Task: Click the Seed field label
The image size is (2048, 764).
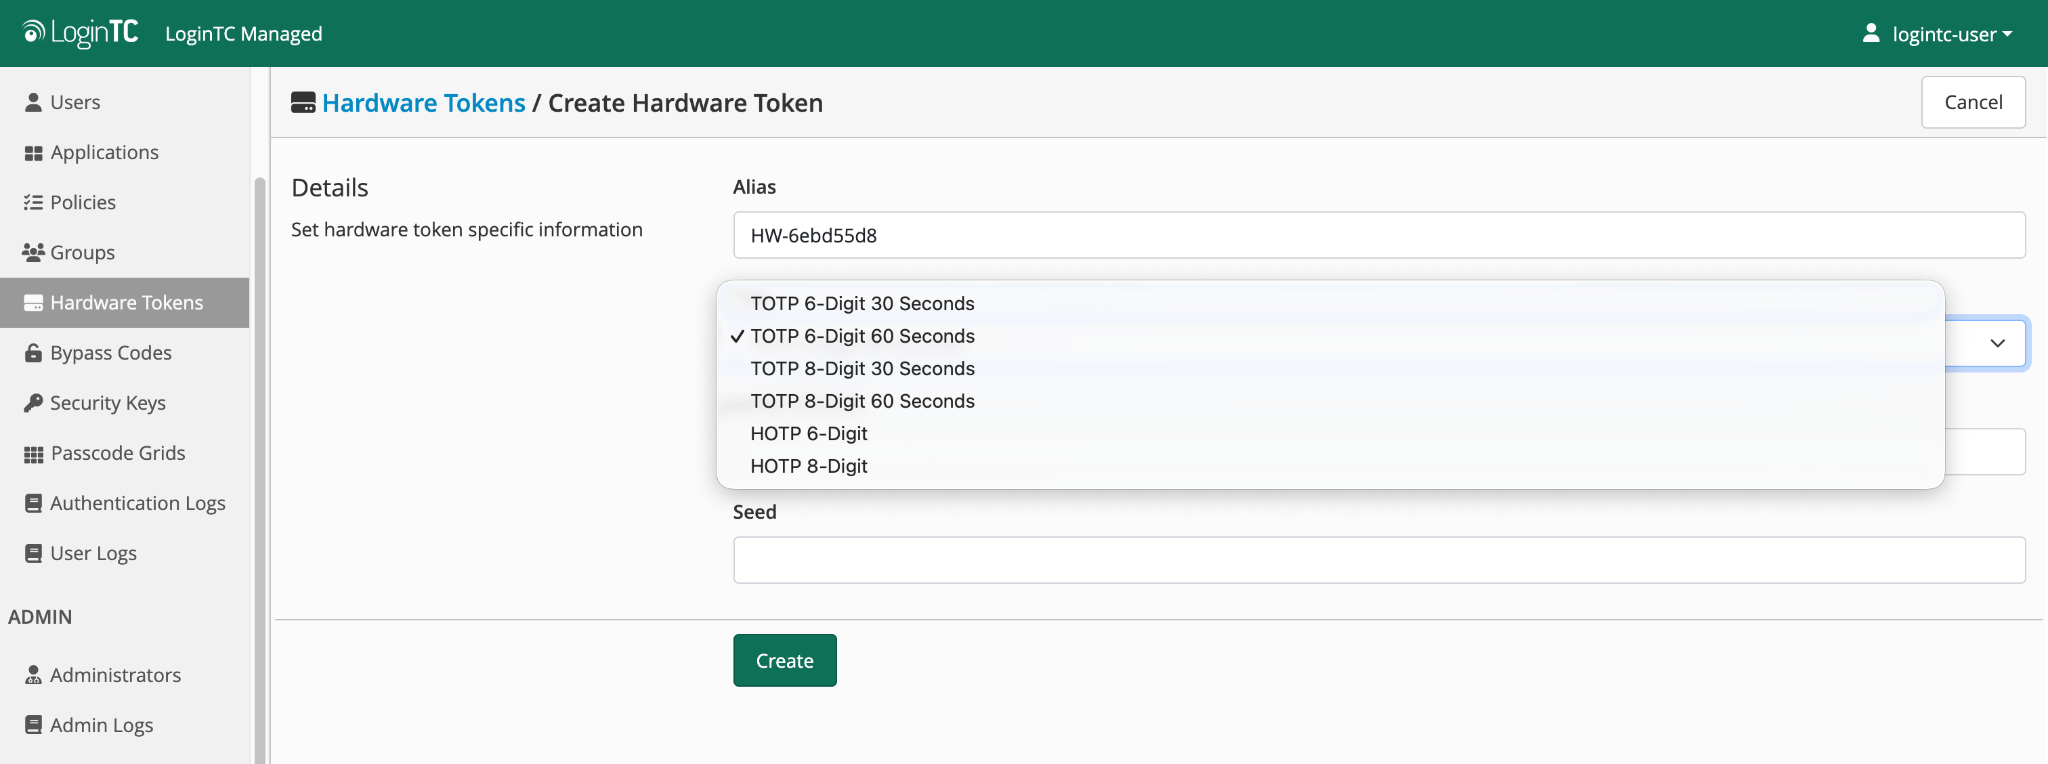Action: click(x=755, y=512)
